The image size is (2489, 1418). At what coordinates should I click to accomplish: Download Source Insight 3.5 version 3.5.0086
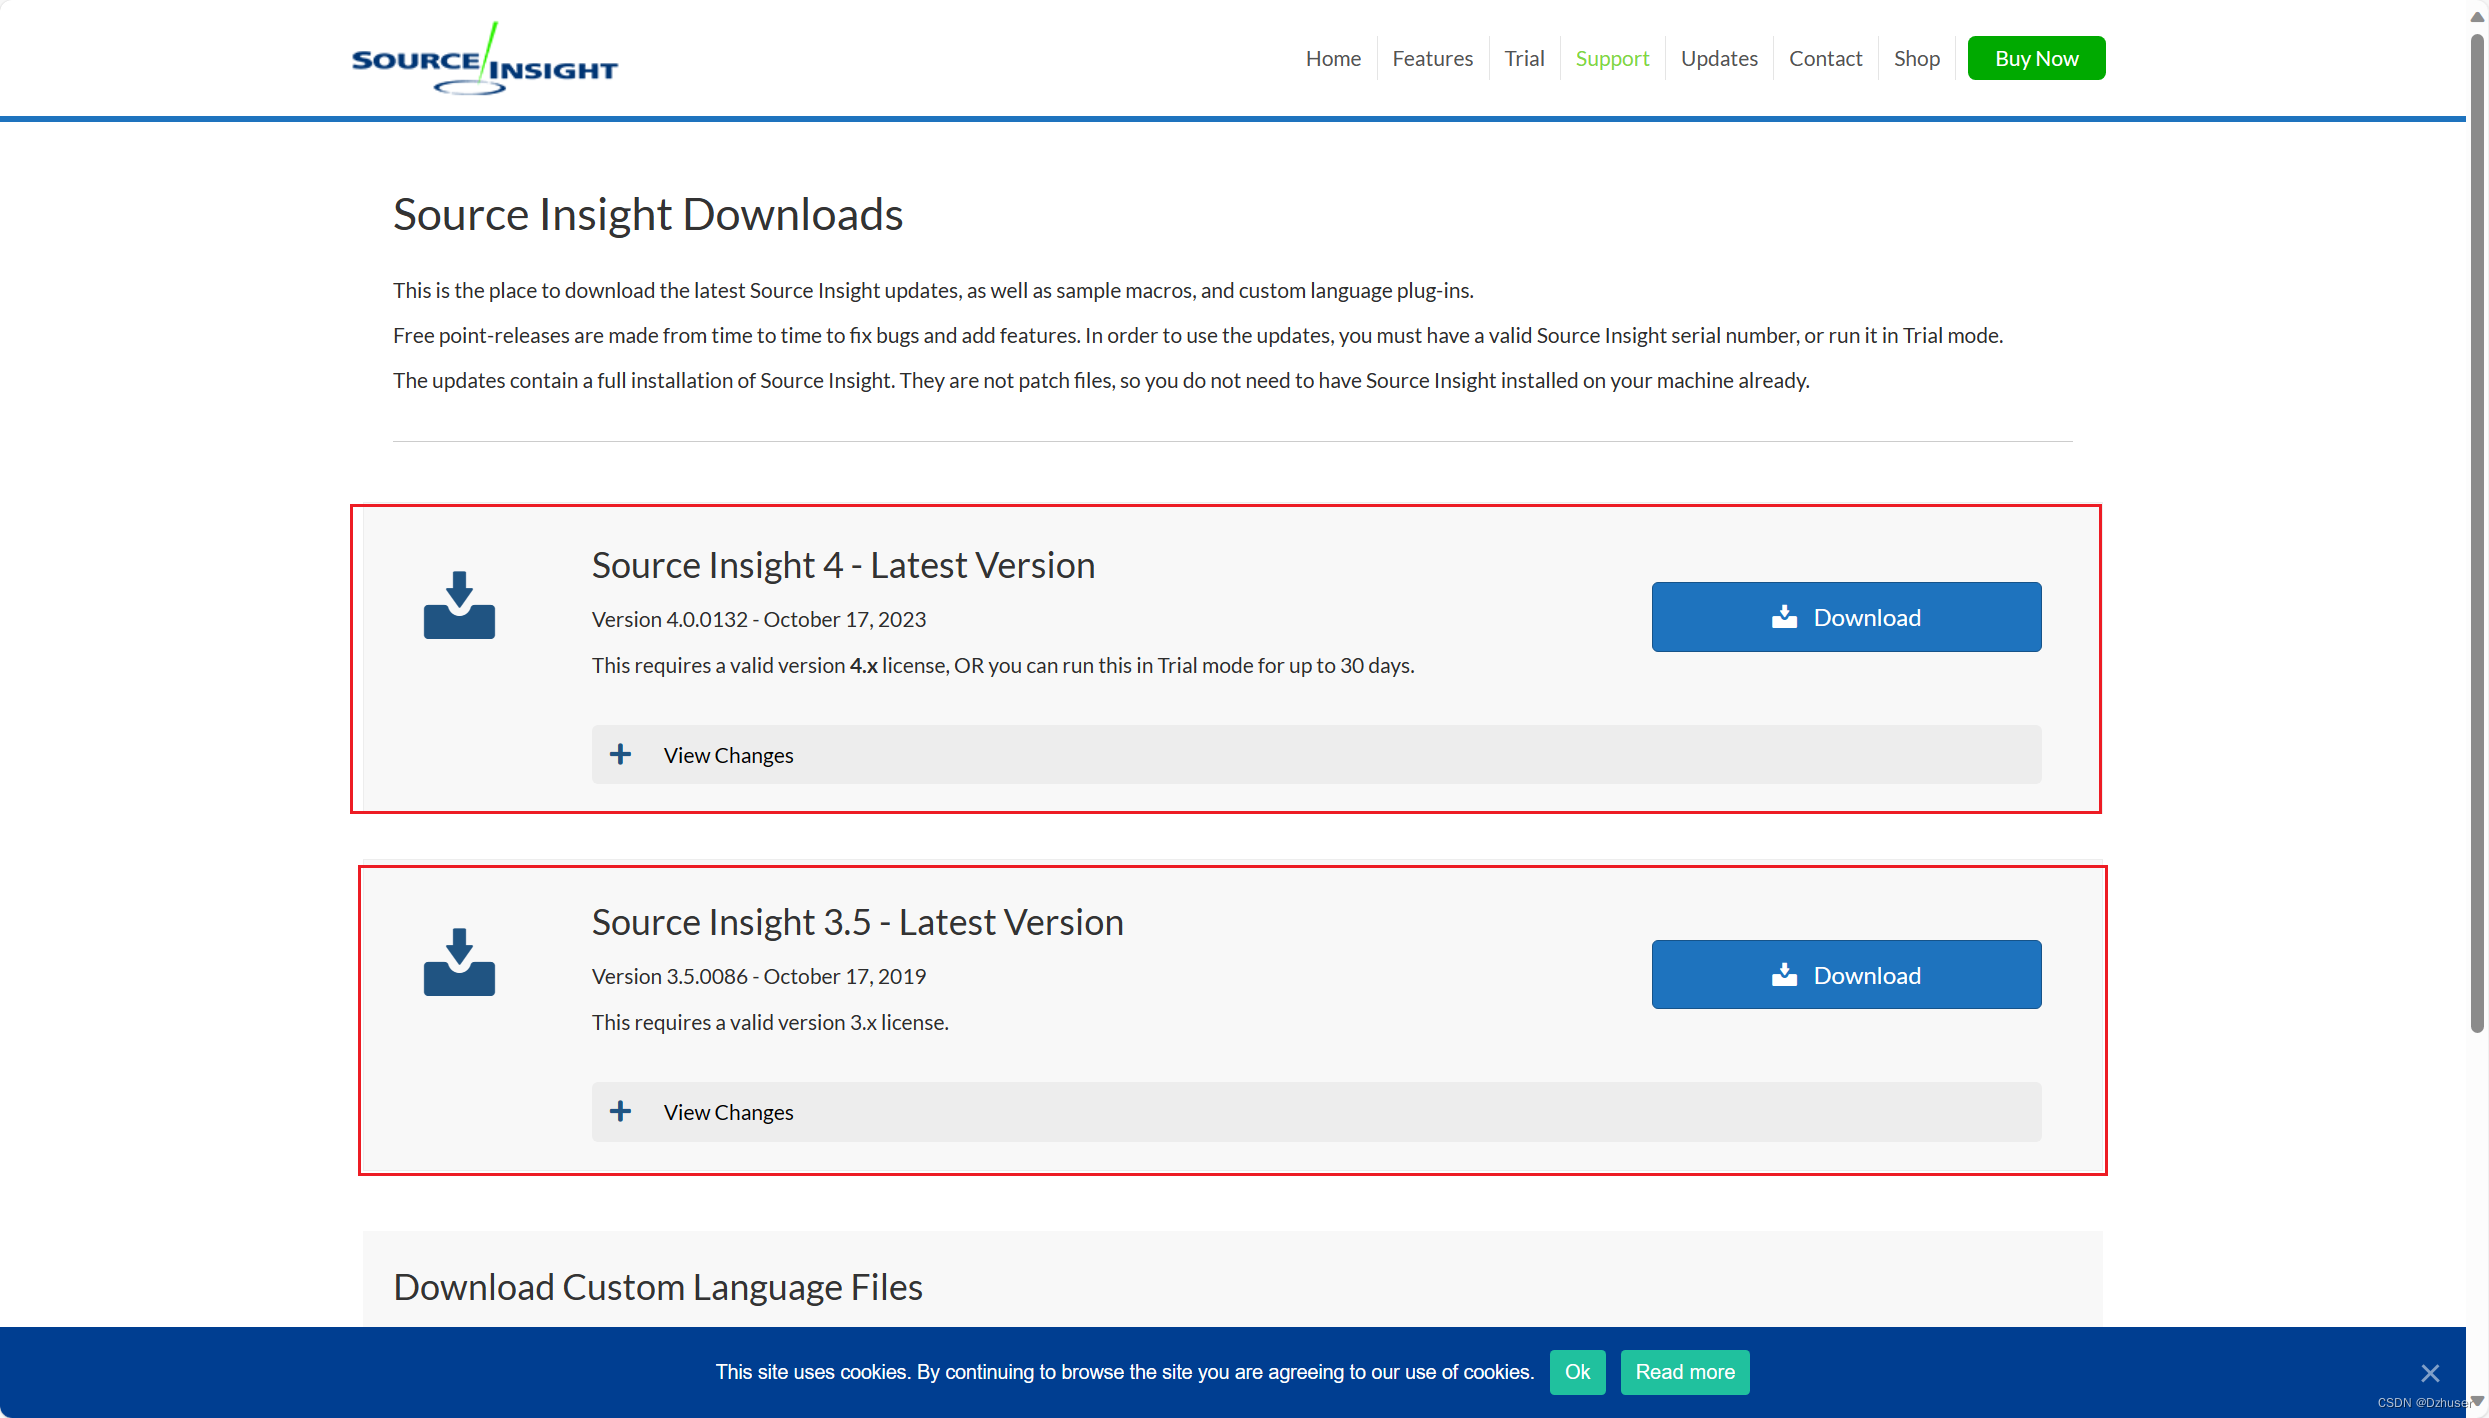click(1846, 975)
